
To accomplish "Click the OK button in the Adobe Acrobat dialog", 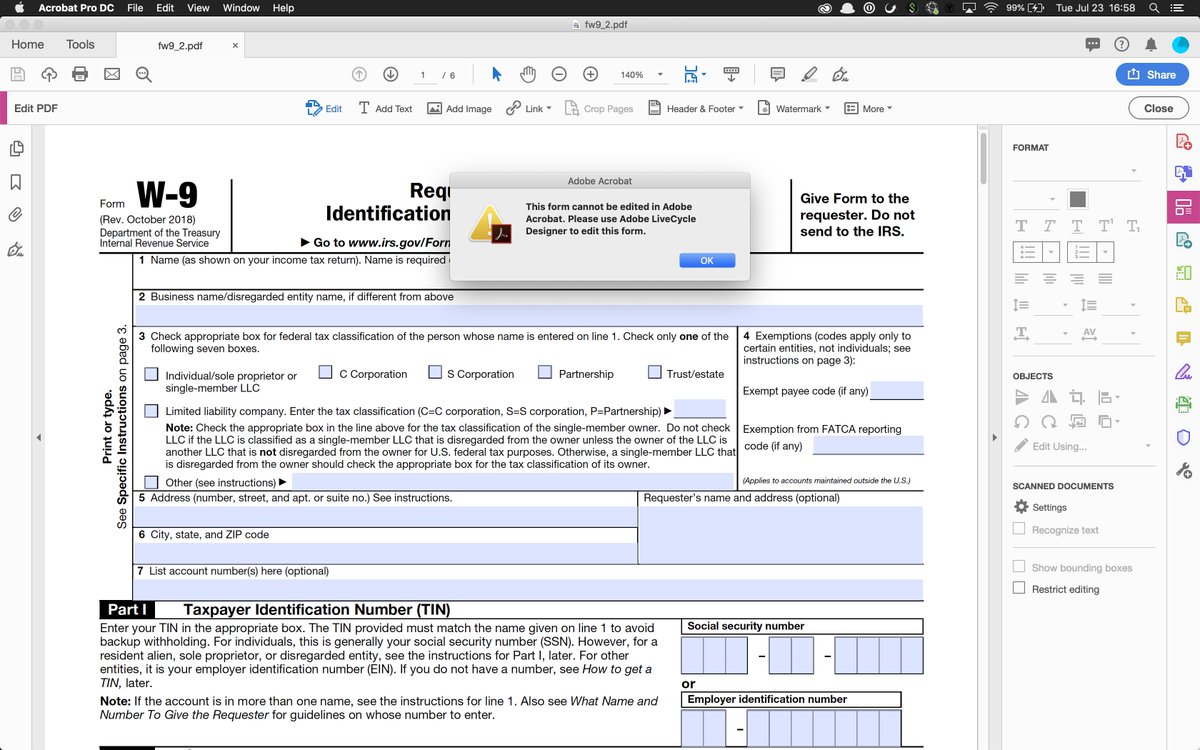I will tap(707, 260).
